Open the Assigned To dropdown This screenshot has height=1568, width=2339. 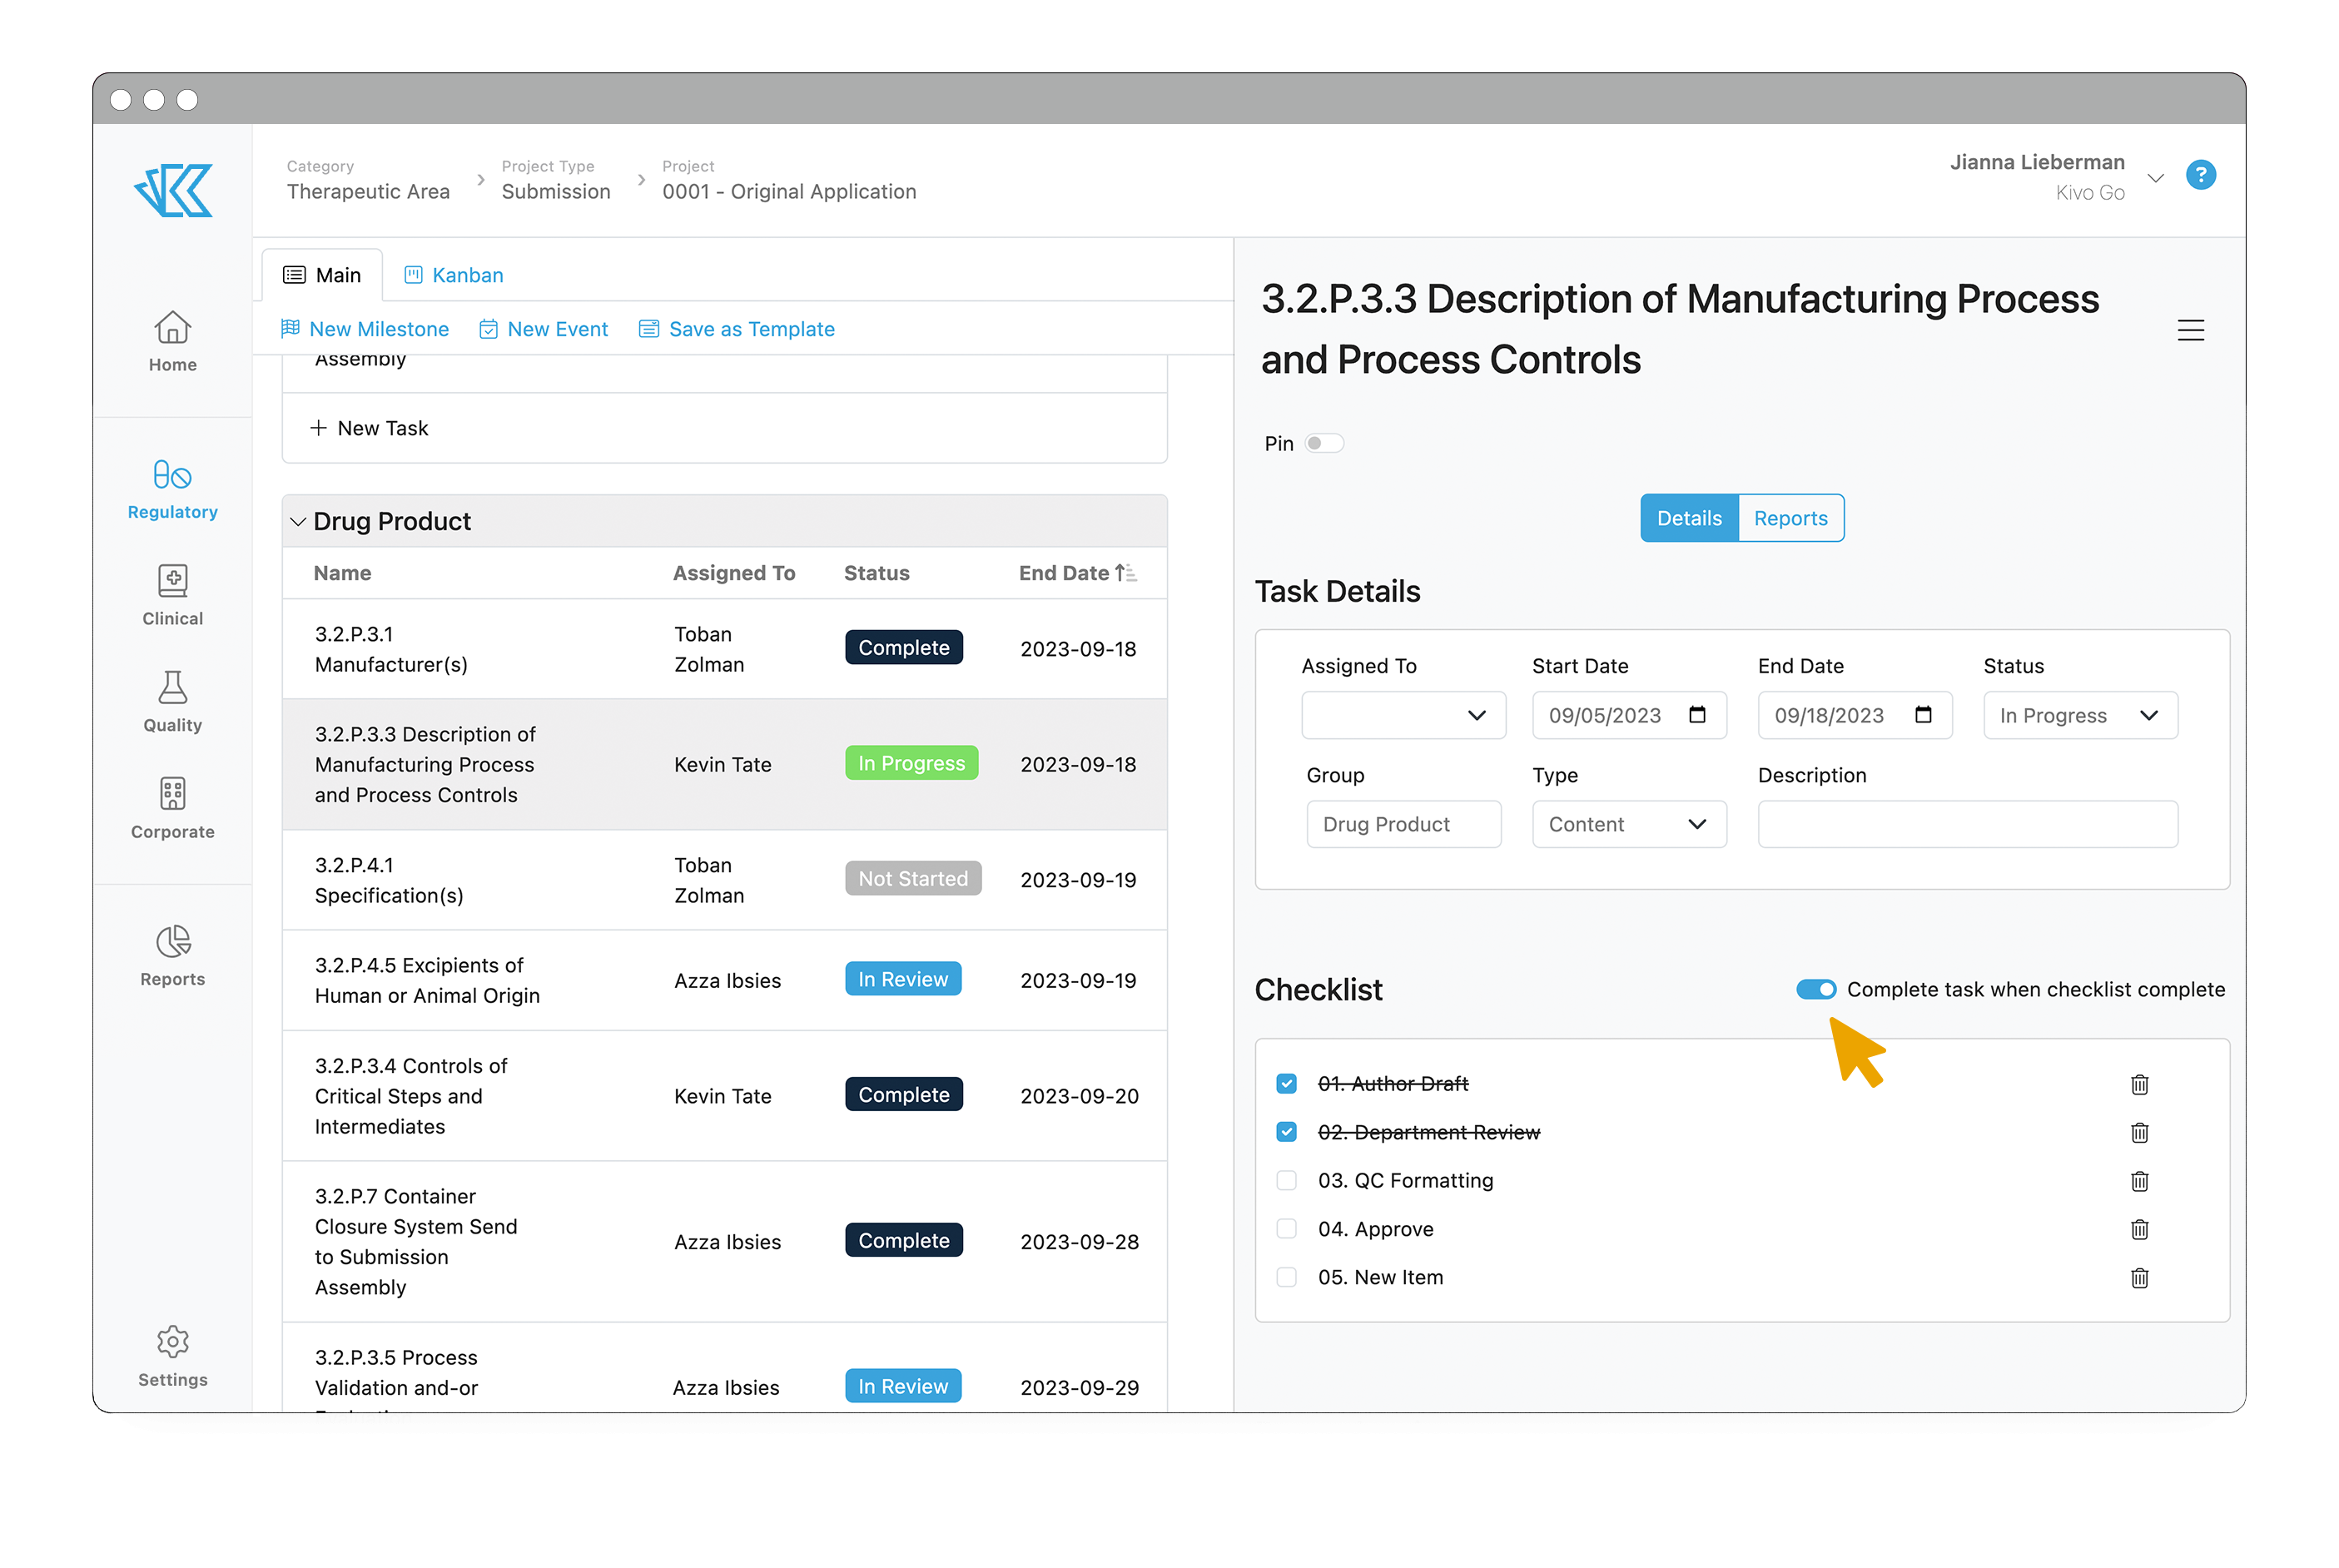click(1403, 715)
